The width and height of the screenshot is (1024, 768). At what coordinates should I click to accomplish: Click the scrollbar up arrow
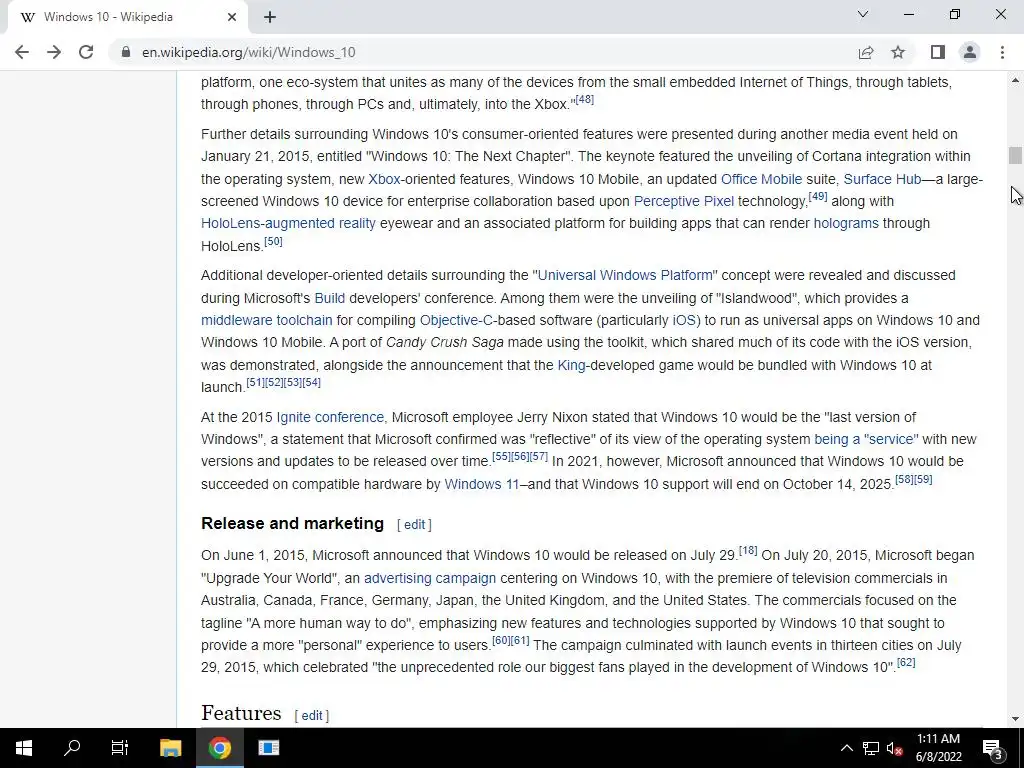coord(1015,80)
